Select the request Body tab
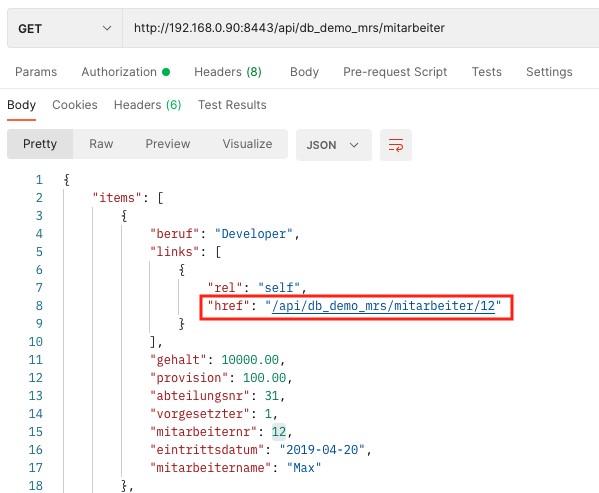 coord(304,72)
